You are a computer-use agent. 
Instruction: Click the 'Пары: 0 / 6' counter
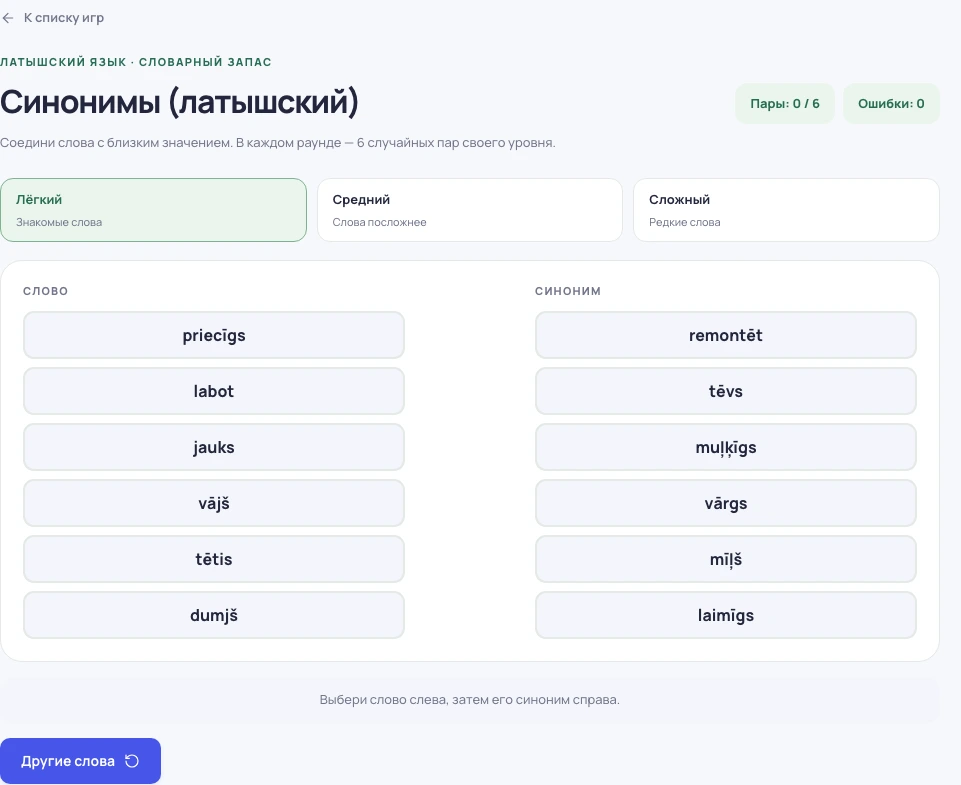point(784,104)
